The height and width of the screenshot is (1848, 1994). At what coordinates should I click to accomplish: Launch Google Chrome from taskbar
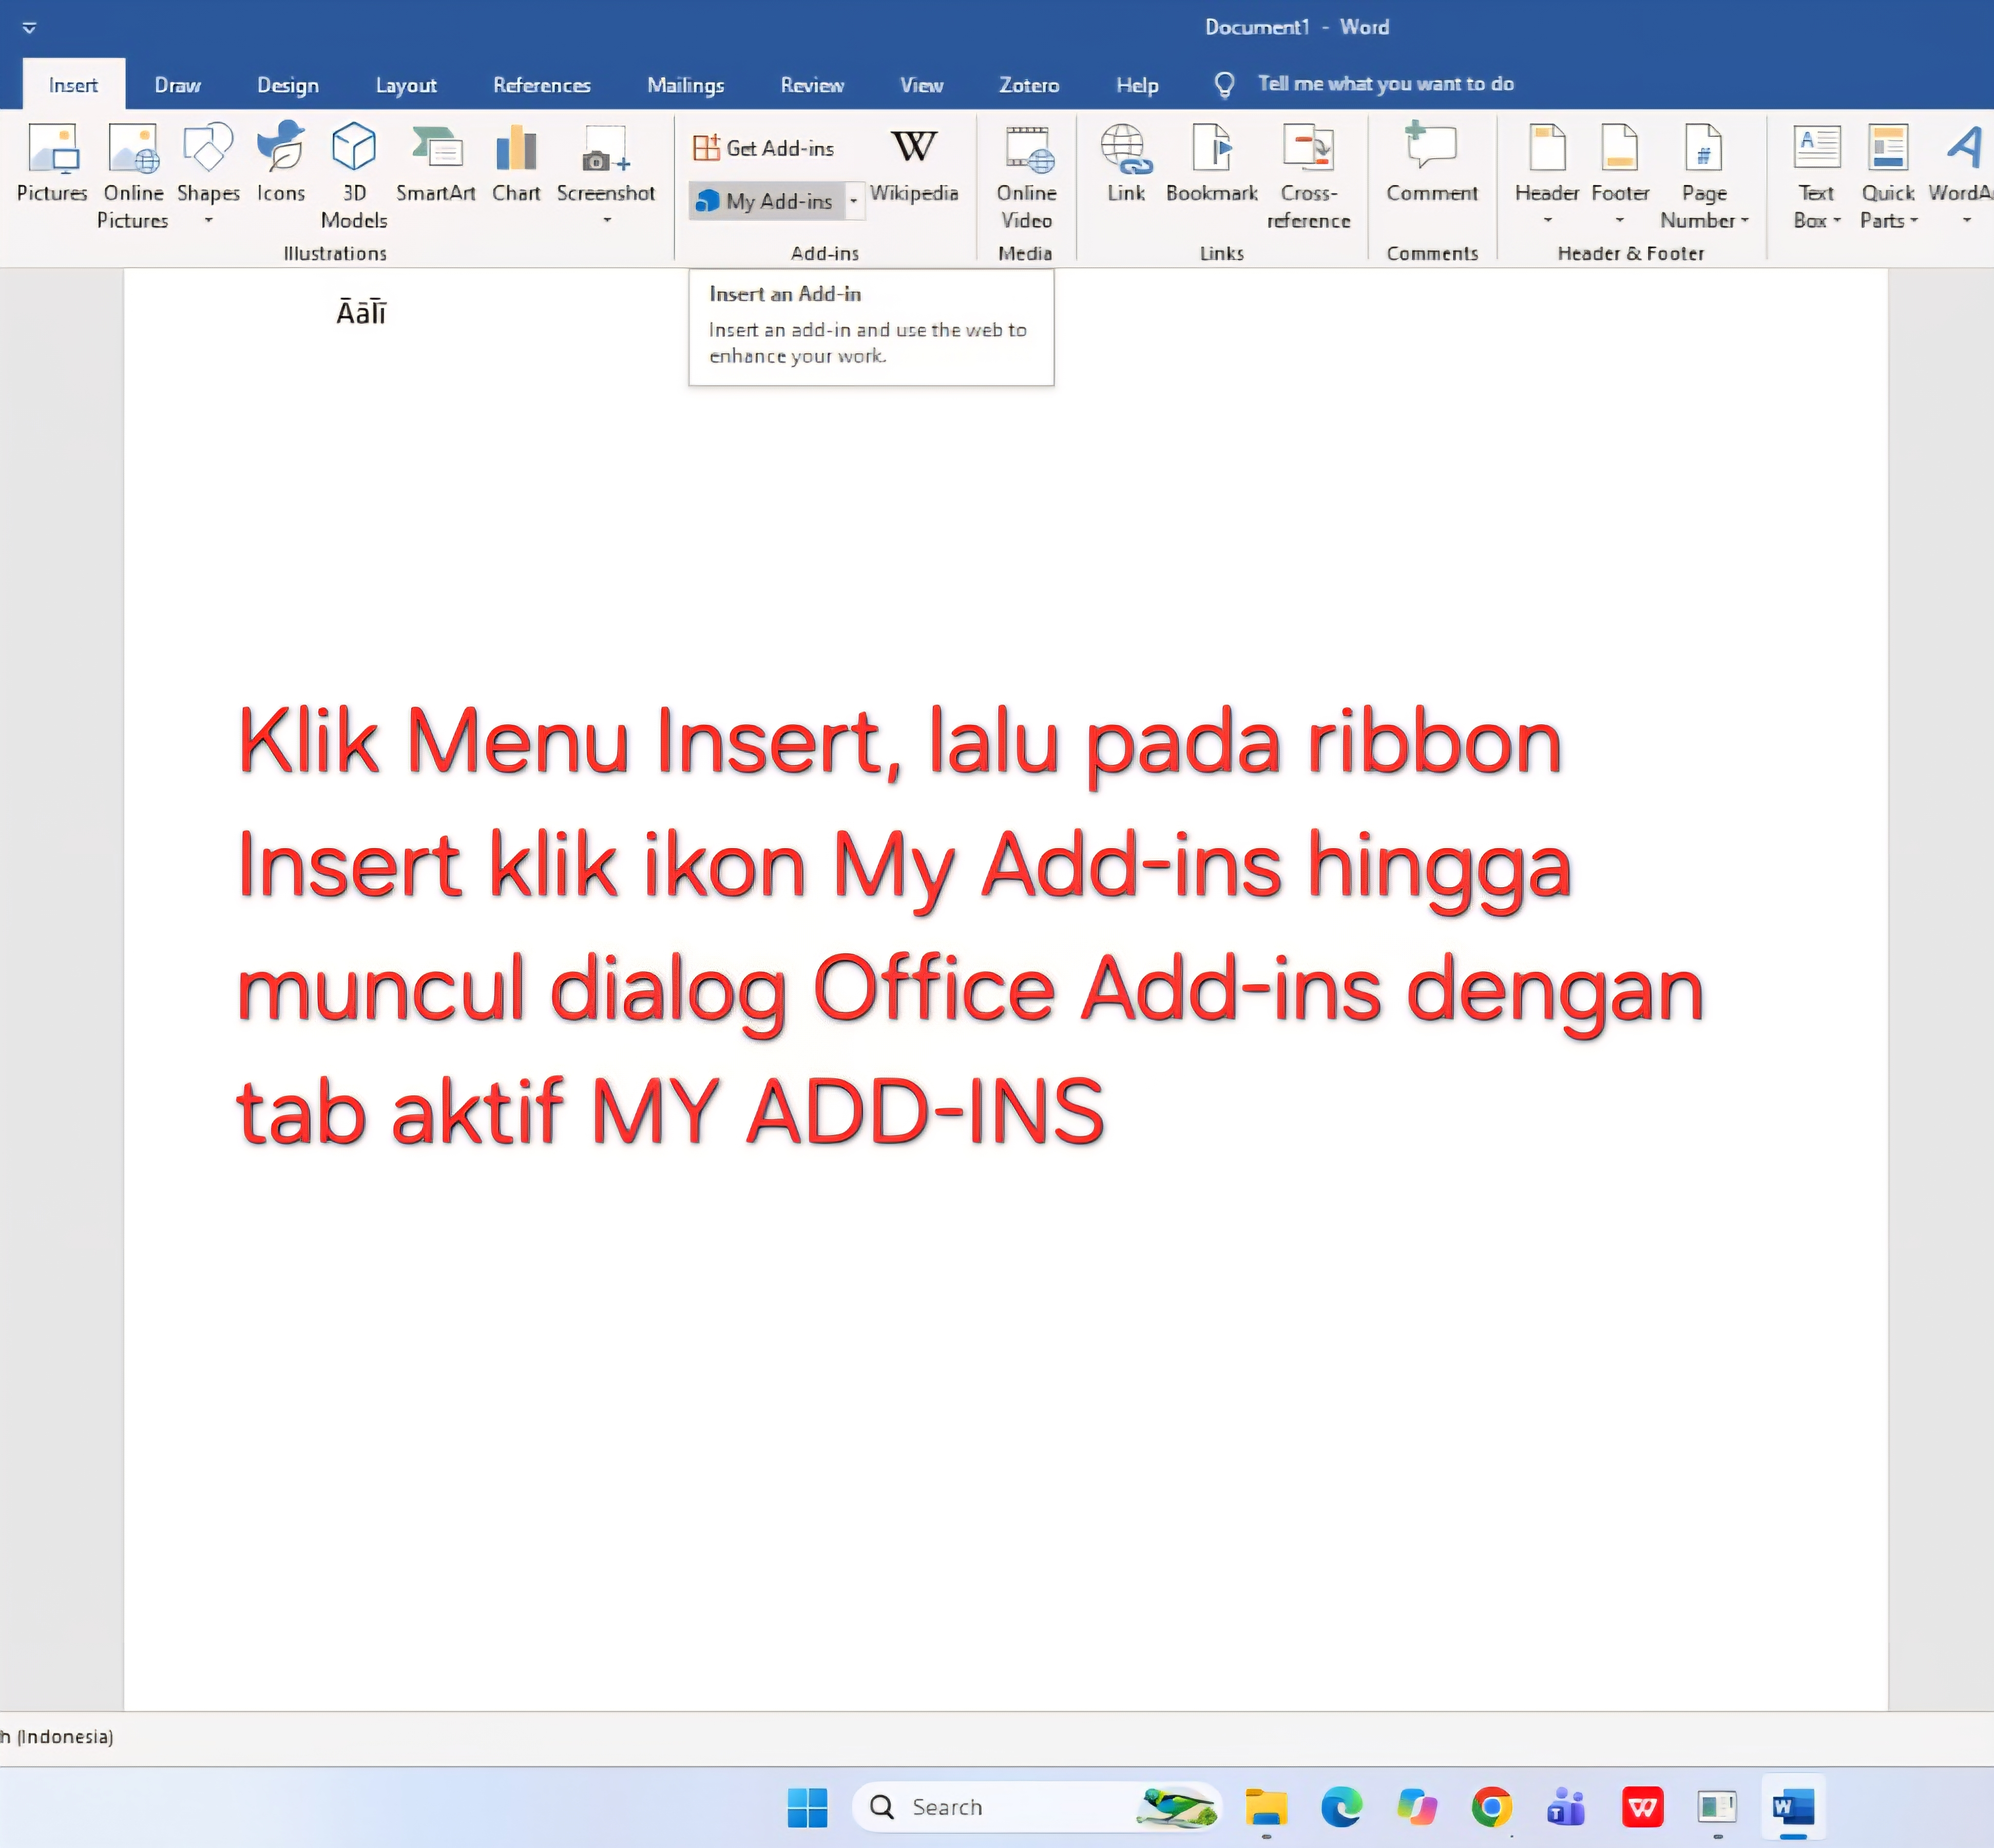pyautogui.click(x=1491, y=1807)
